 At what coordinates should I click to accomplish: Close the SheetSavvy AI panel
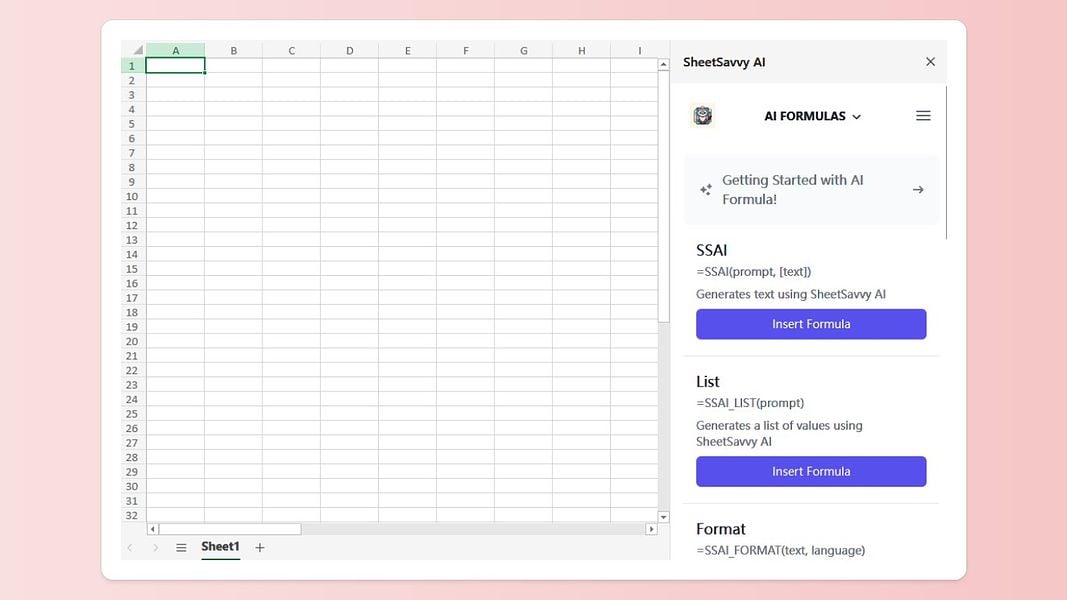coord(930,62)
